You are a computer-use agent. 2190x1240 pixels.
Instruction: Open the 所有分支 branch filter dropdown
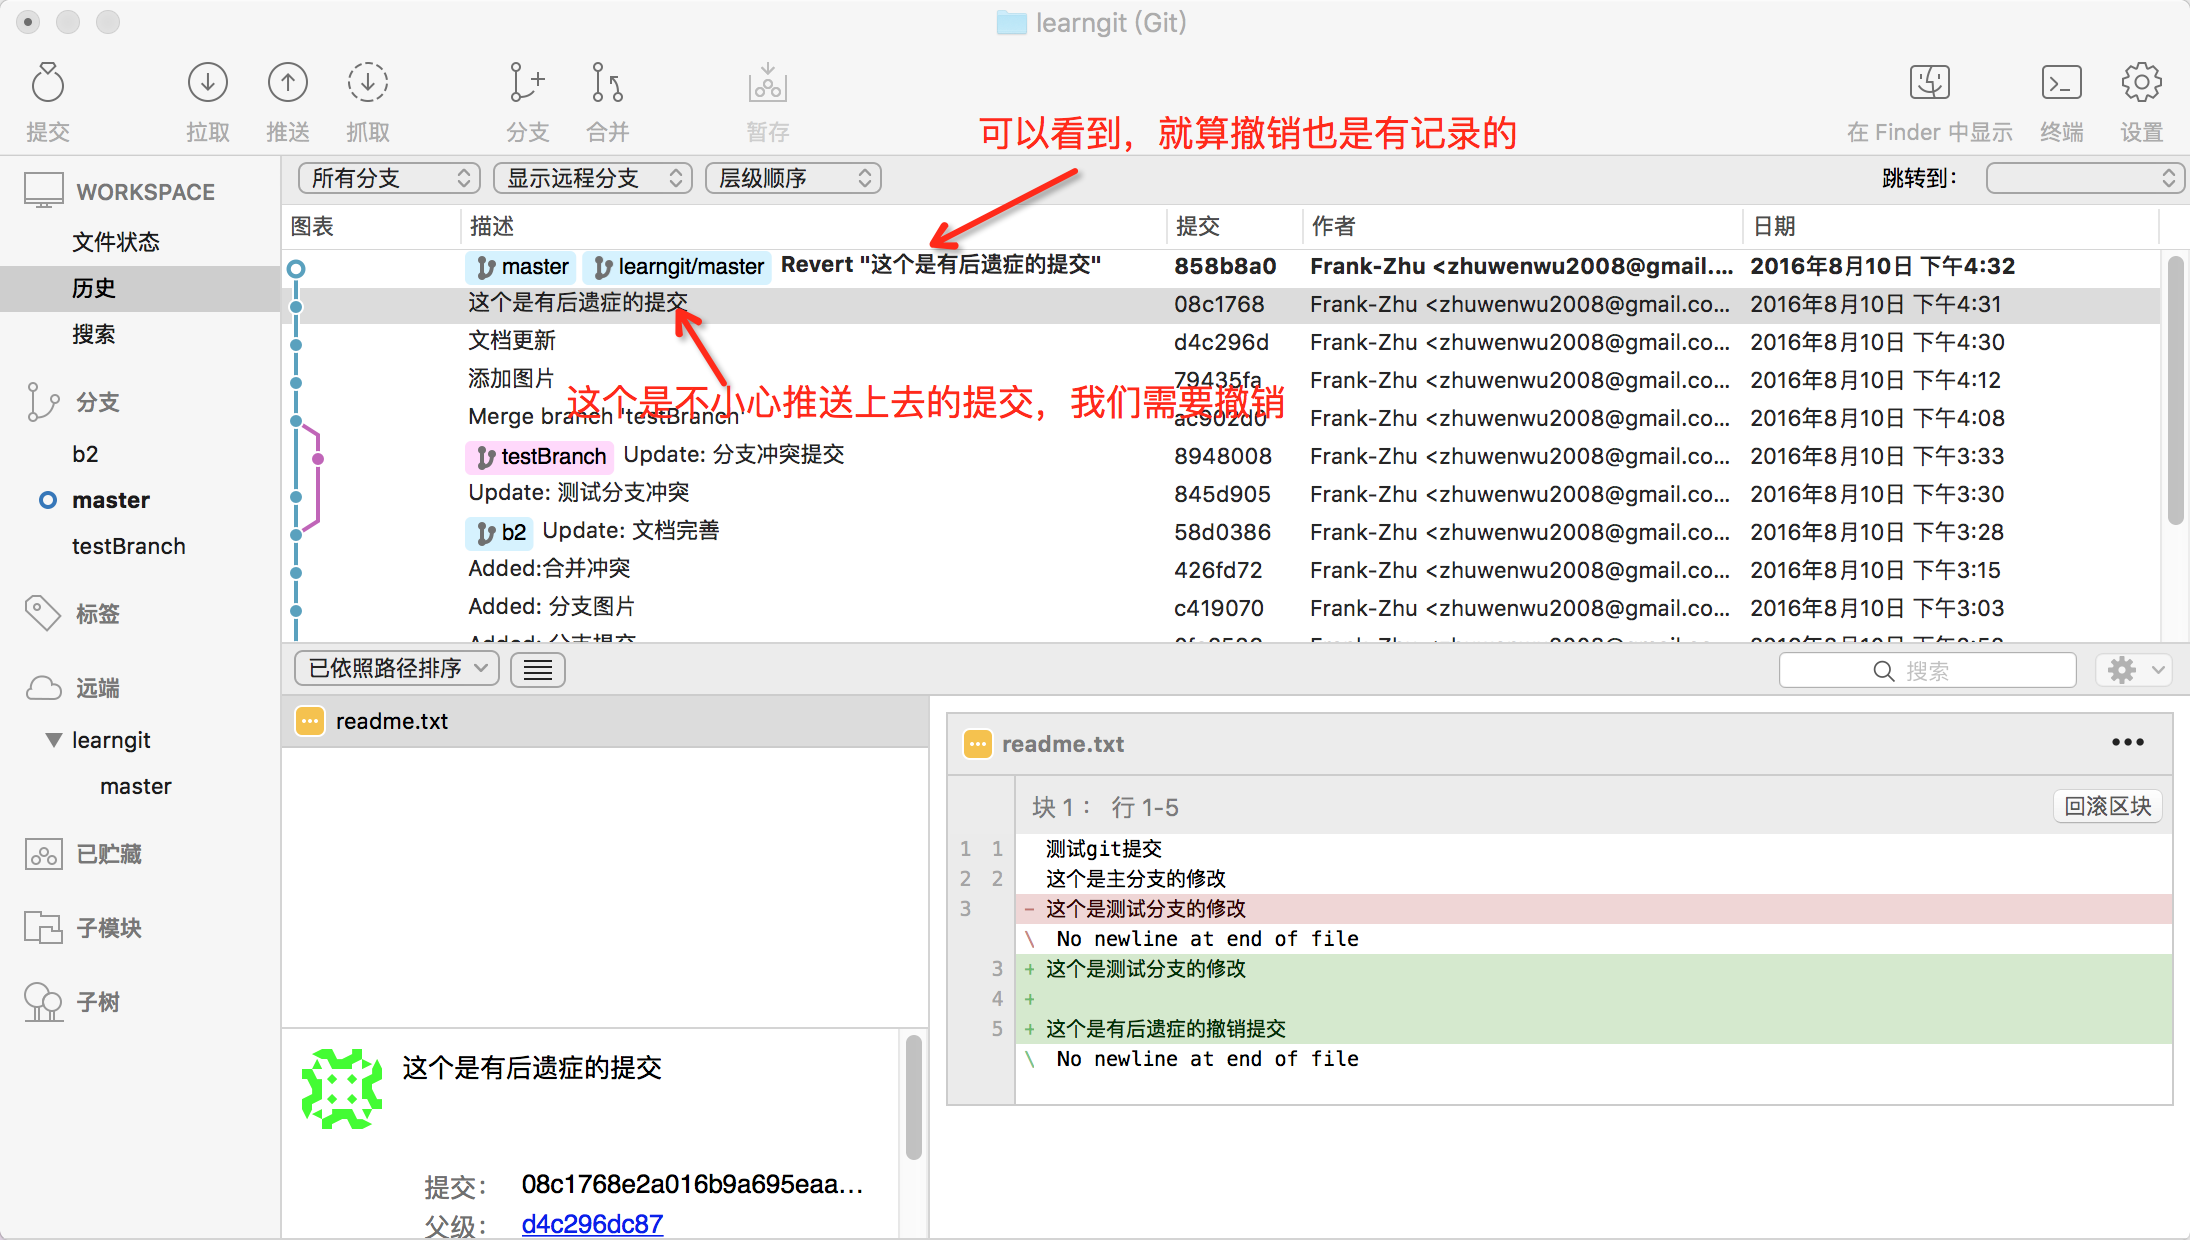[x=389, y=178]
